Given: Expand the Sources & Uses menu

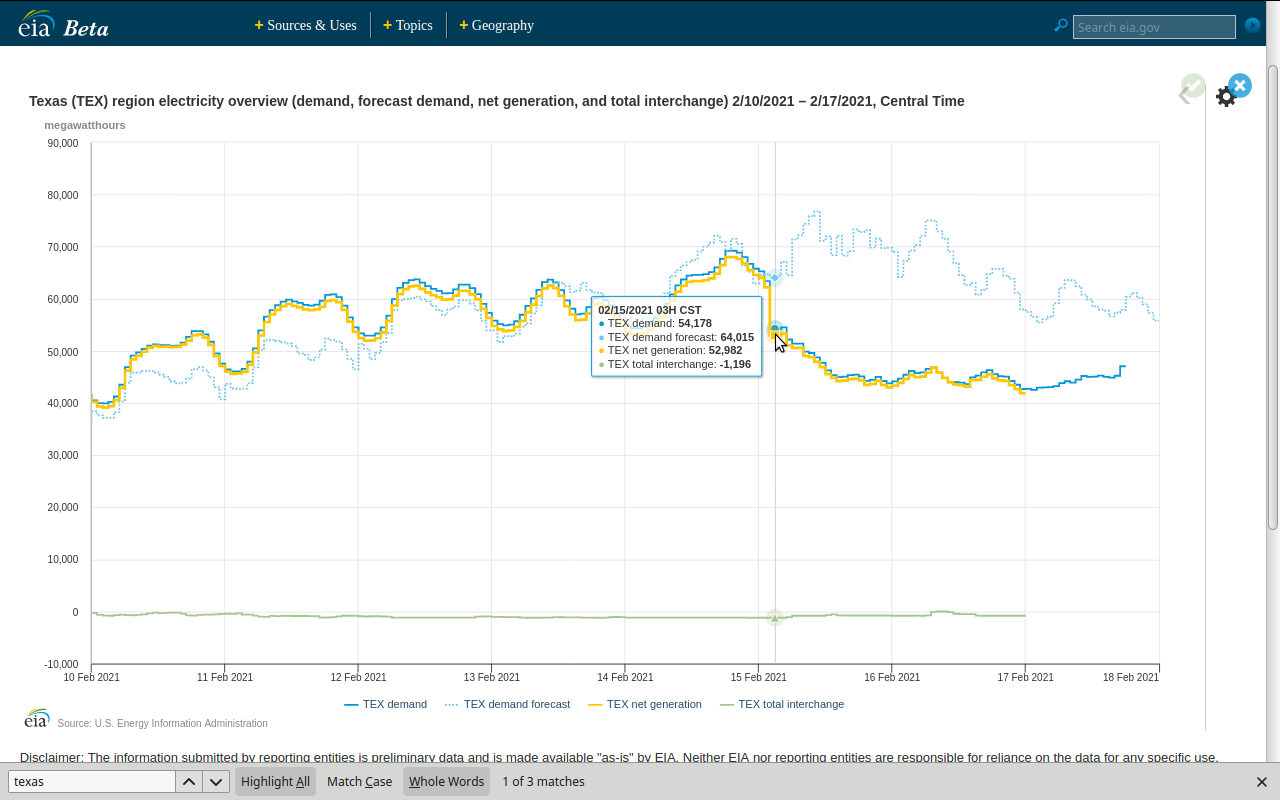Looking at the screenshot, I should (306, 25).
